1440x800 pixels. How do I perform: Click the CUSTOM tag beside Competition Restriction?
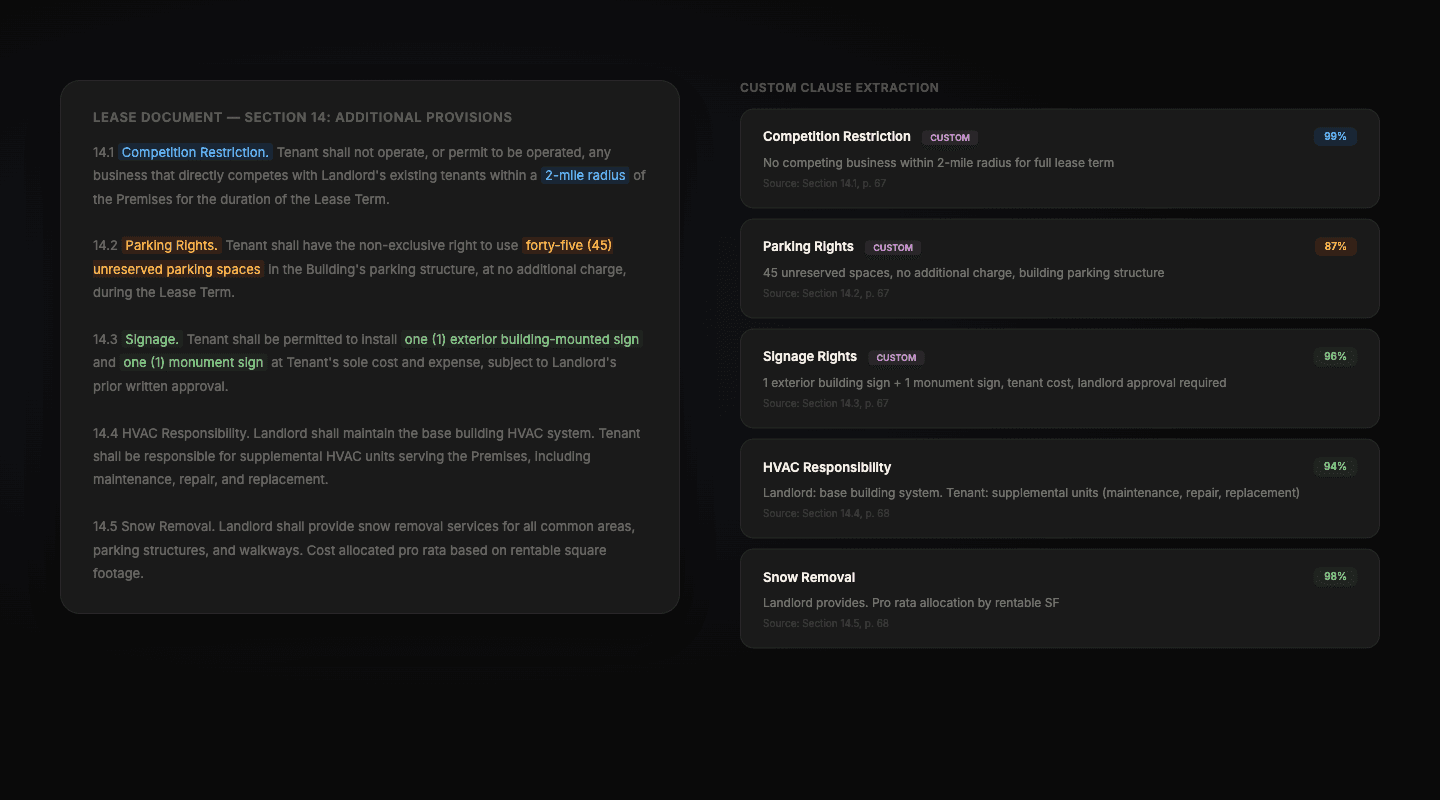(950, 138)
